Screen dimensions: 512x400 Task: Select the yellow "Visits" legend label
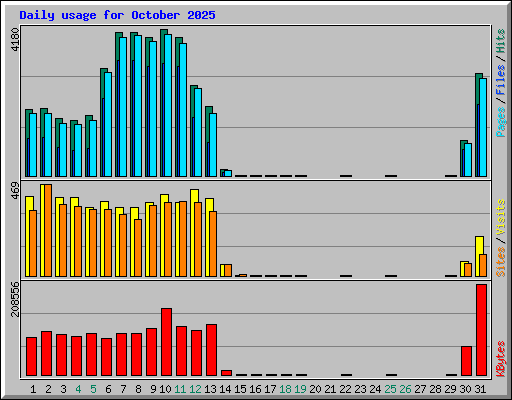tap(501, 217)
